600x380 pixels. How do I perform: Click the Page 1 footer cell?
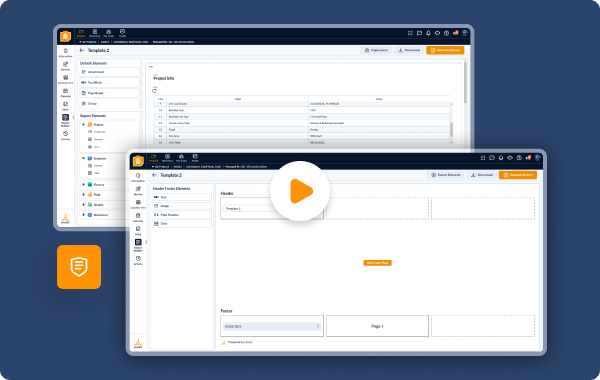pyautogui.click(x=377, y=326)
